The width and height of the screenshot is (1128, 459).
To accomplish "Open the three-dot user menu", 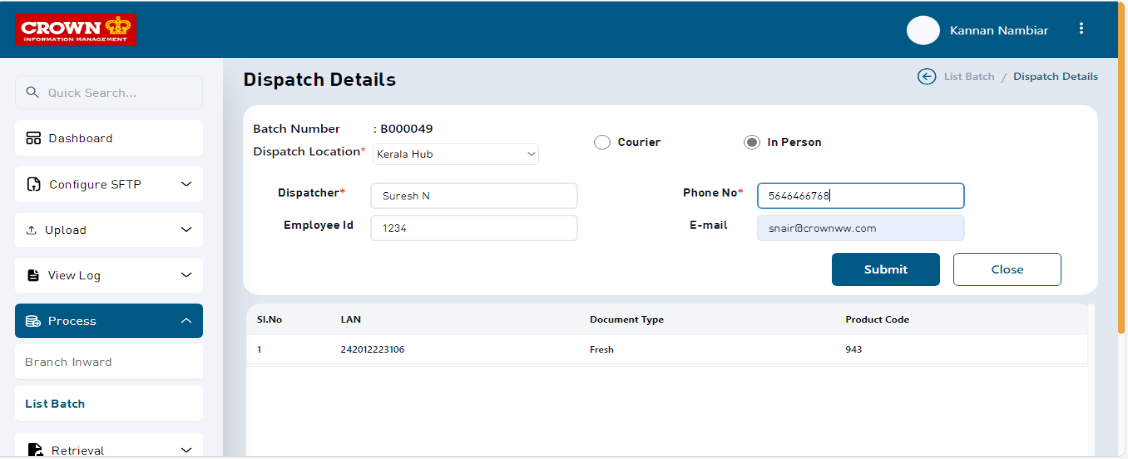I will [1081, 29].
